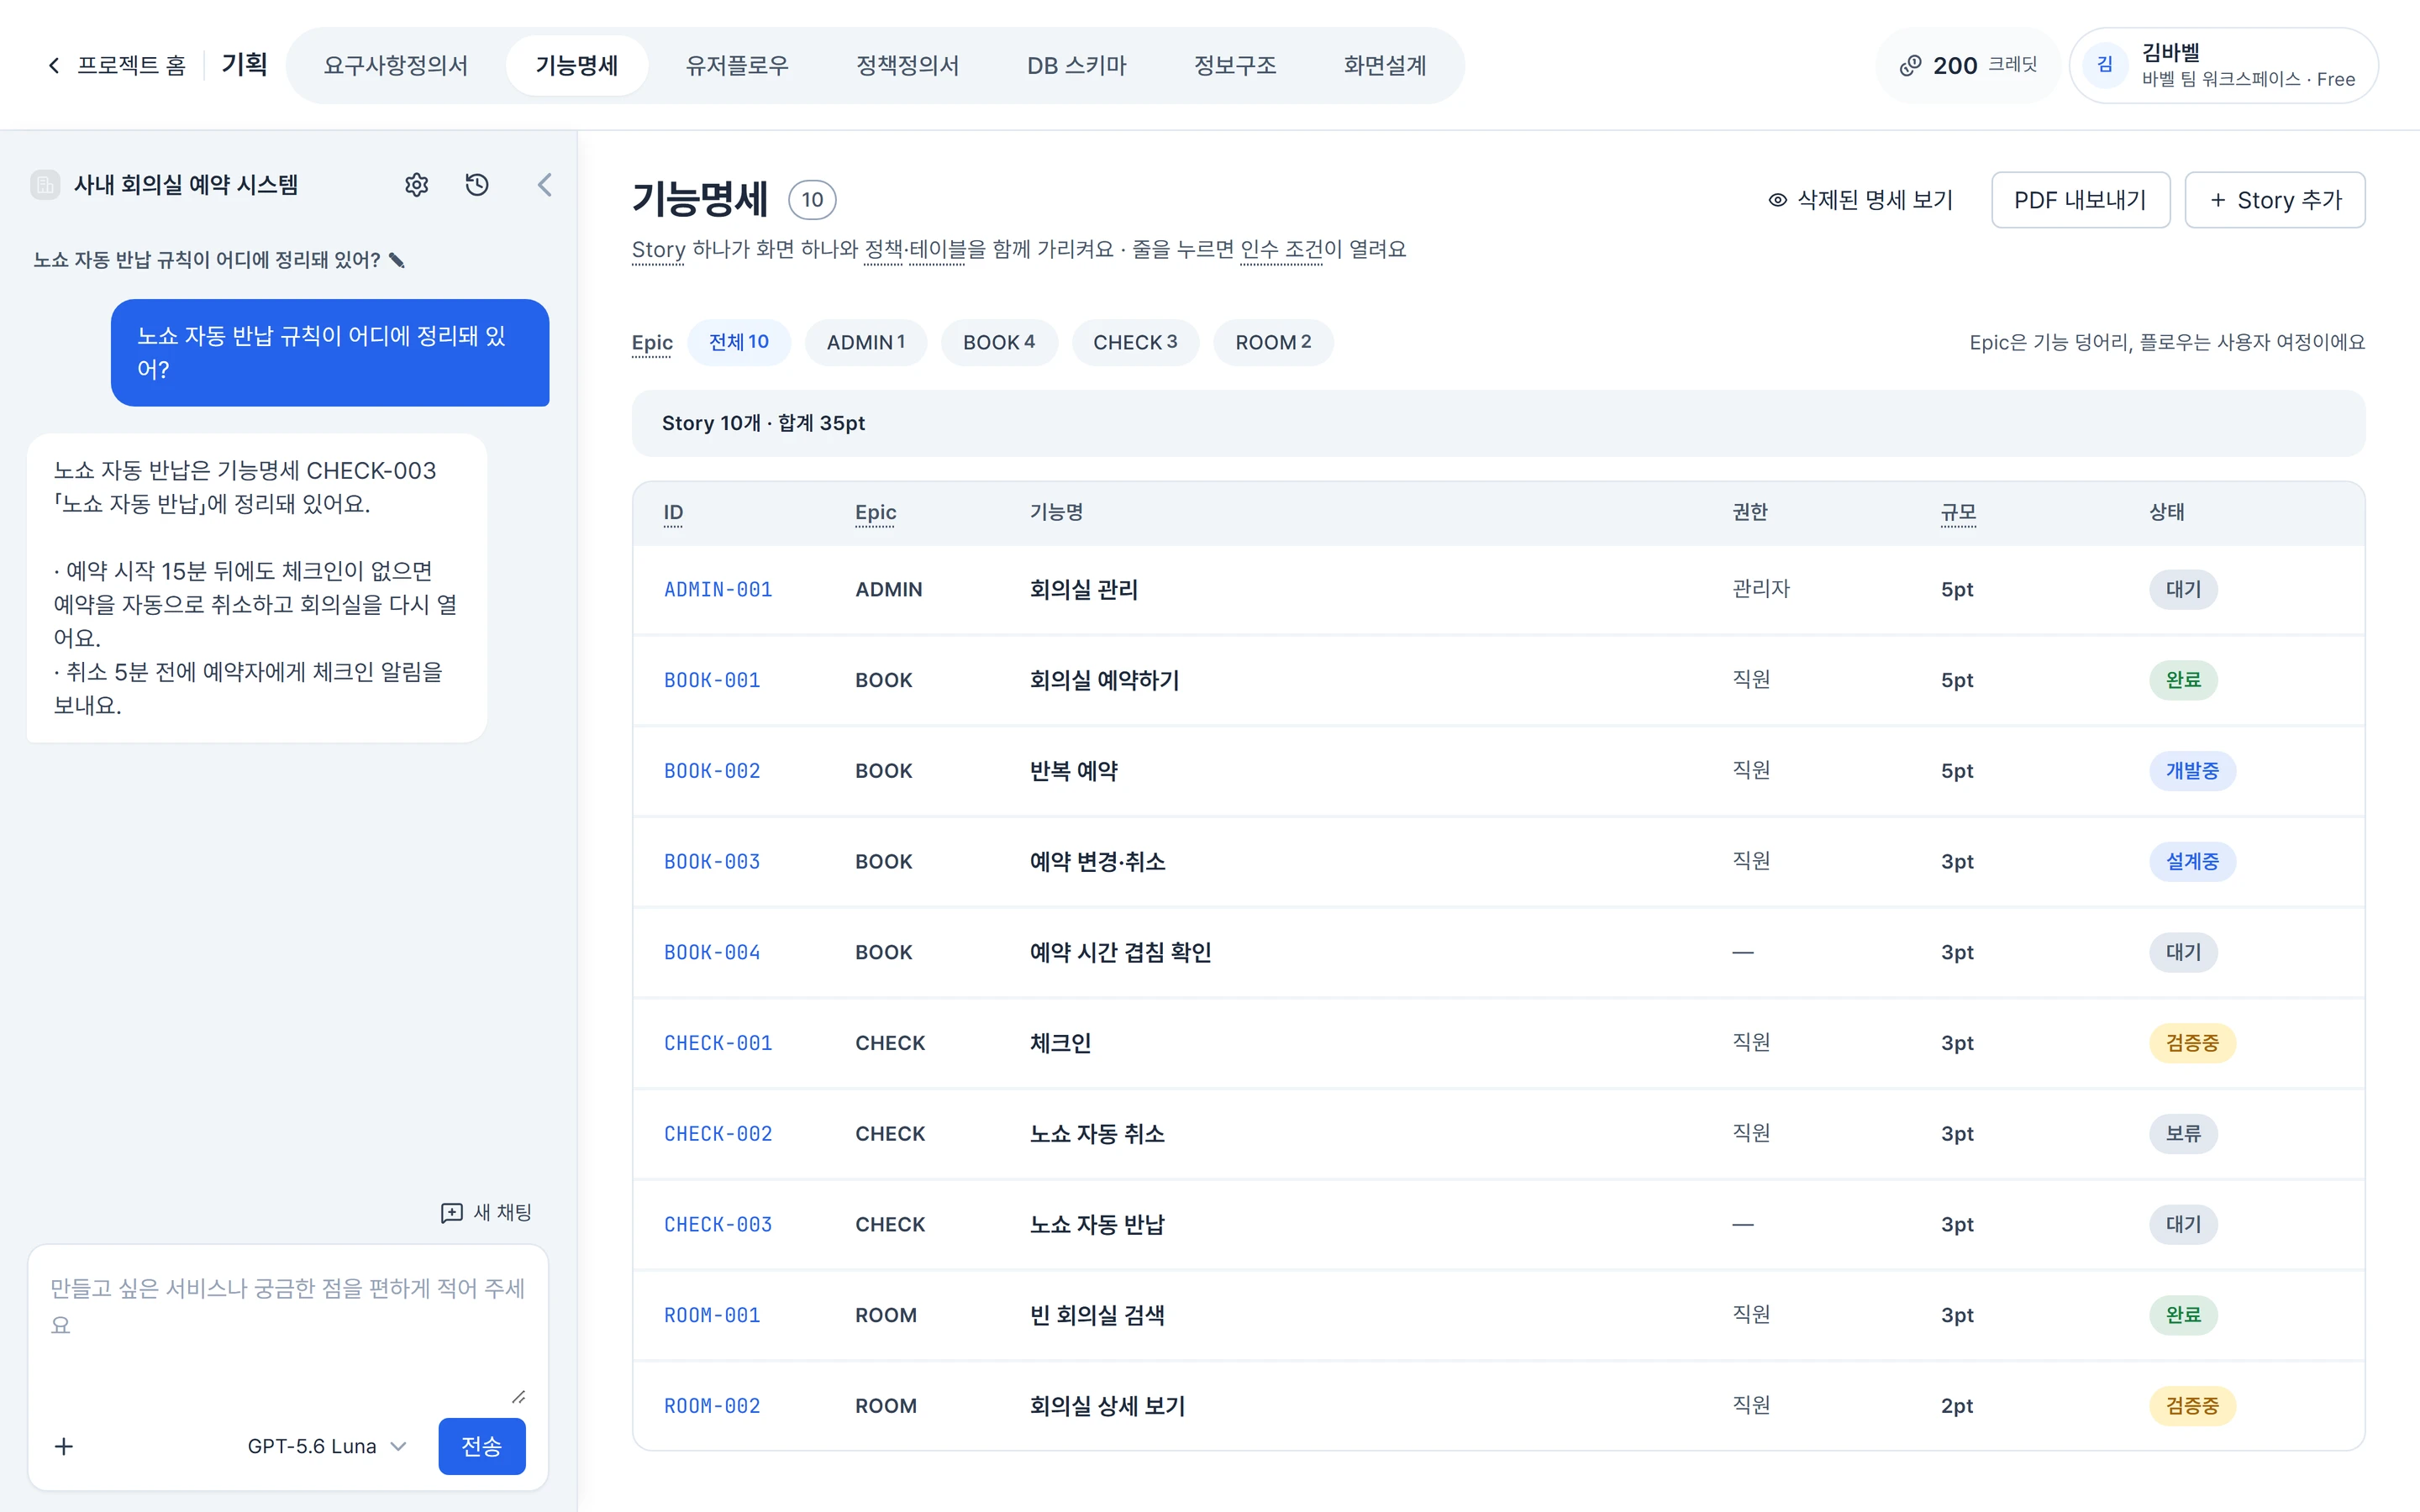The width and height of the screenshot is (2420, 1512).
Task: Send the chat message with 전송
Action: click(x=482, y=1446)
